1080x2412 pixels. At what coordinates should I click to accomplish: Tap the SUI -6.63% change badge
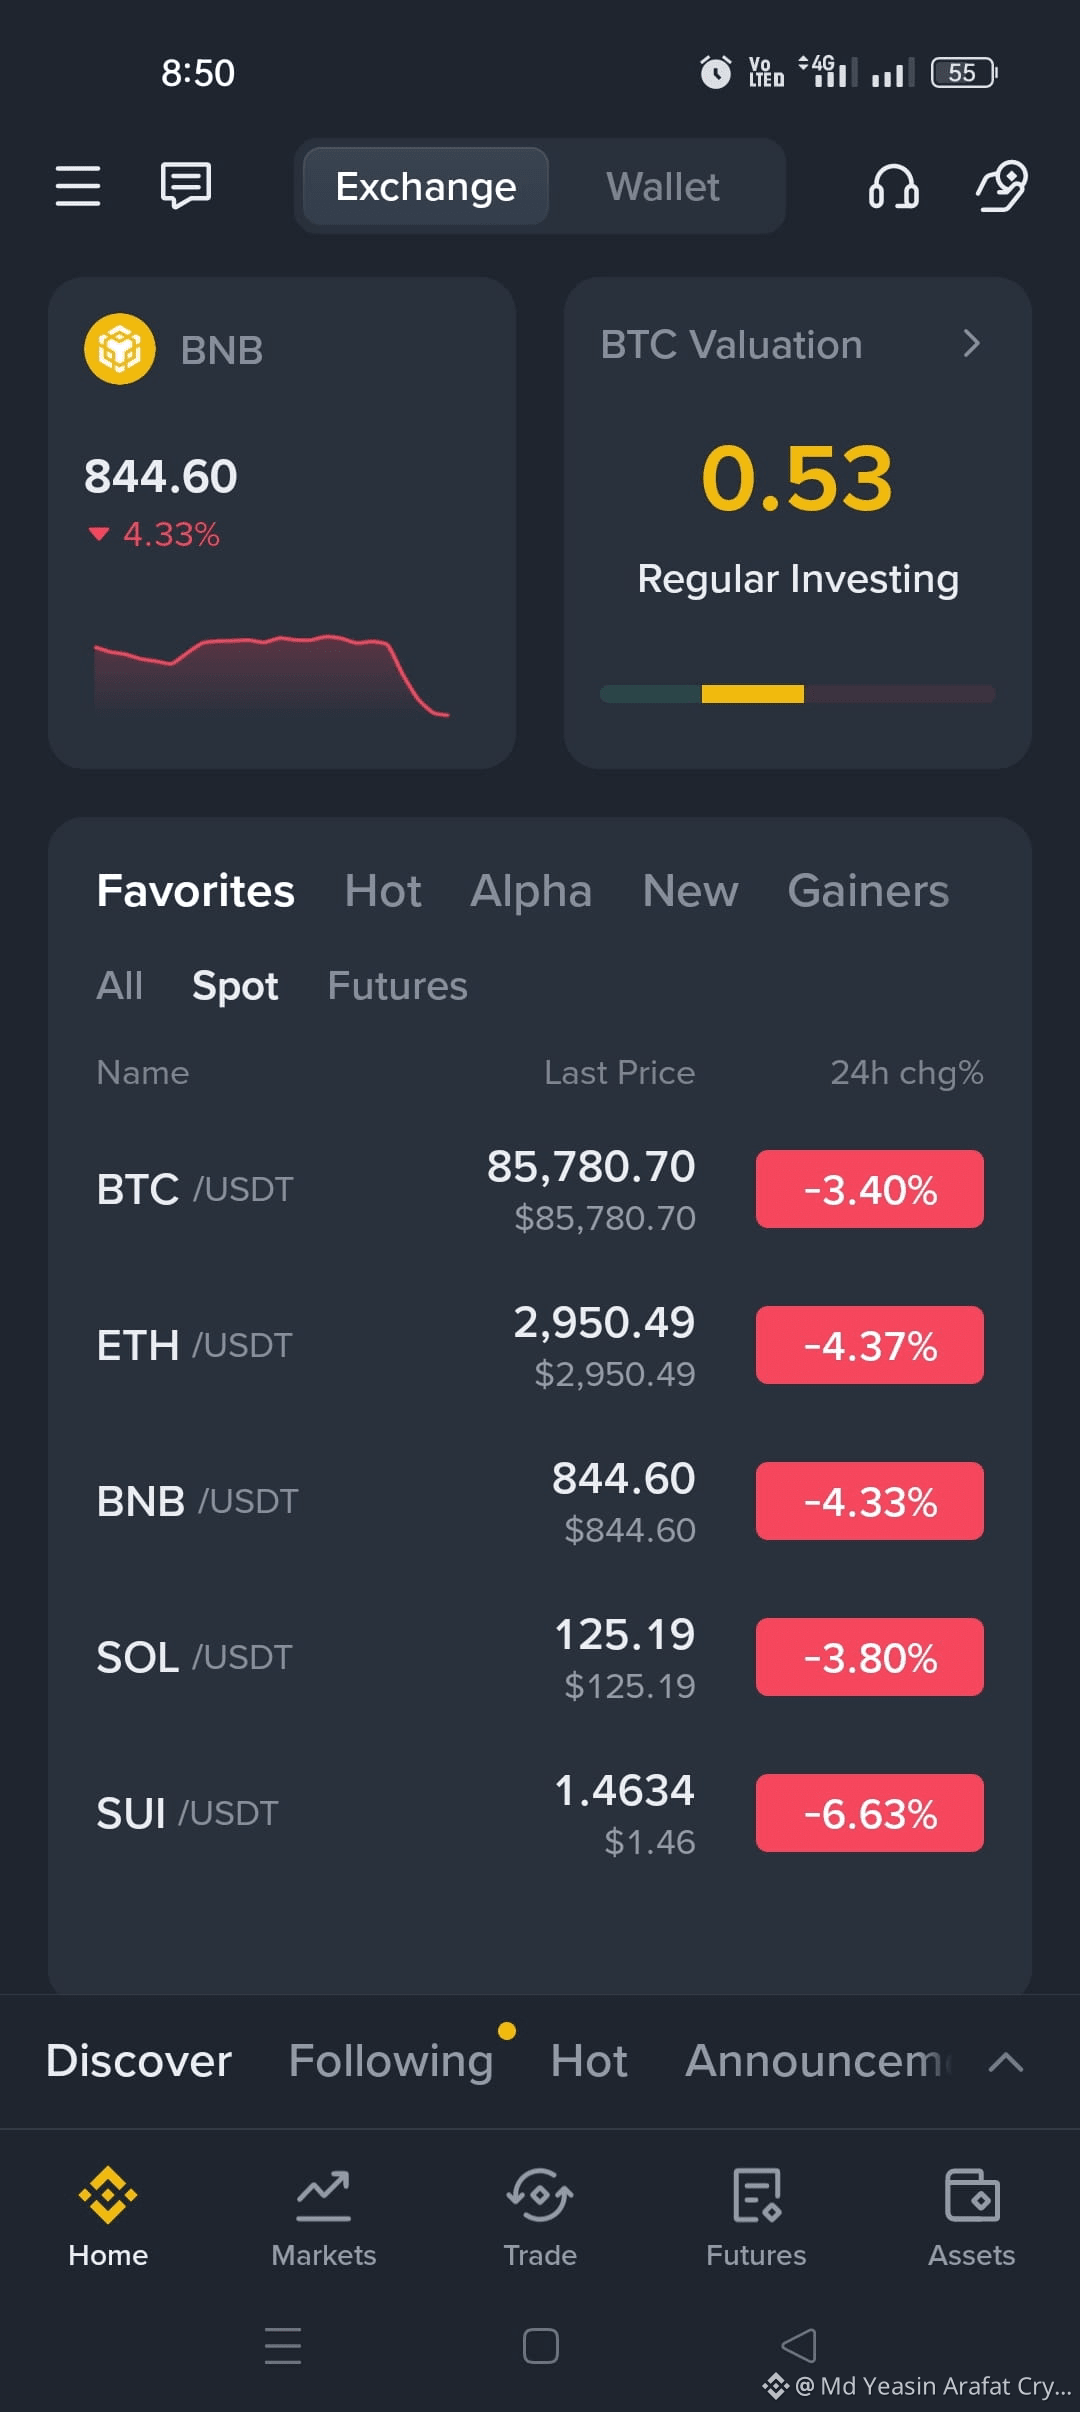[870, 1813]
